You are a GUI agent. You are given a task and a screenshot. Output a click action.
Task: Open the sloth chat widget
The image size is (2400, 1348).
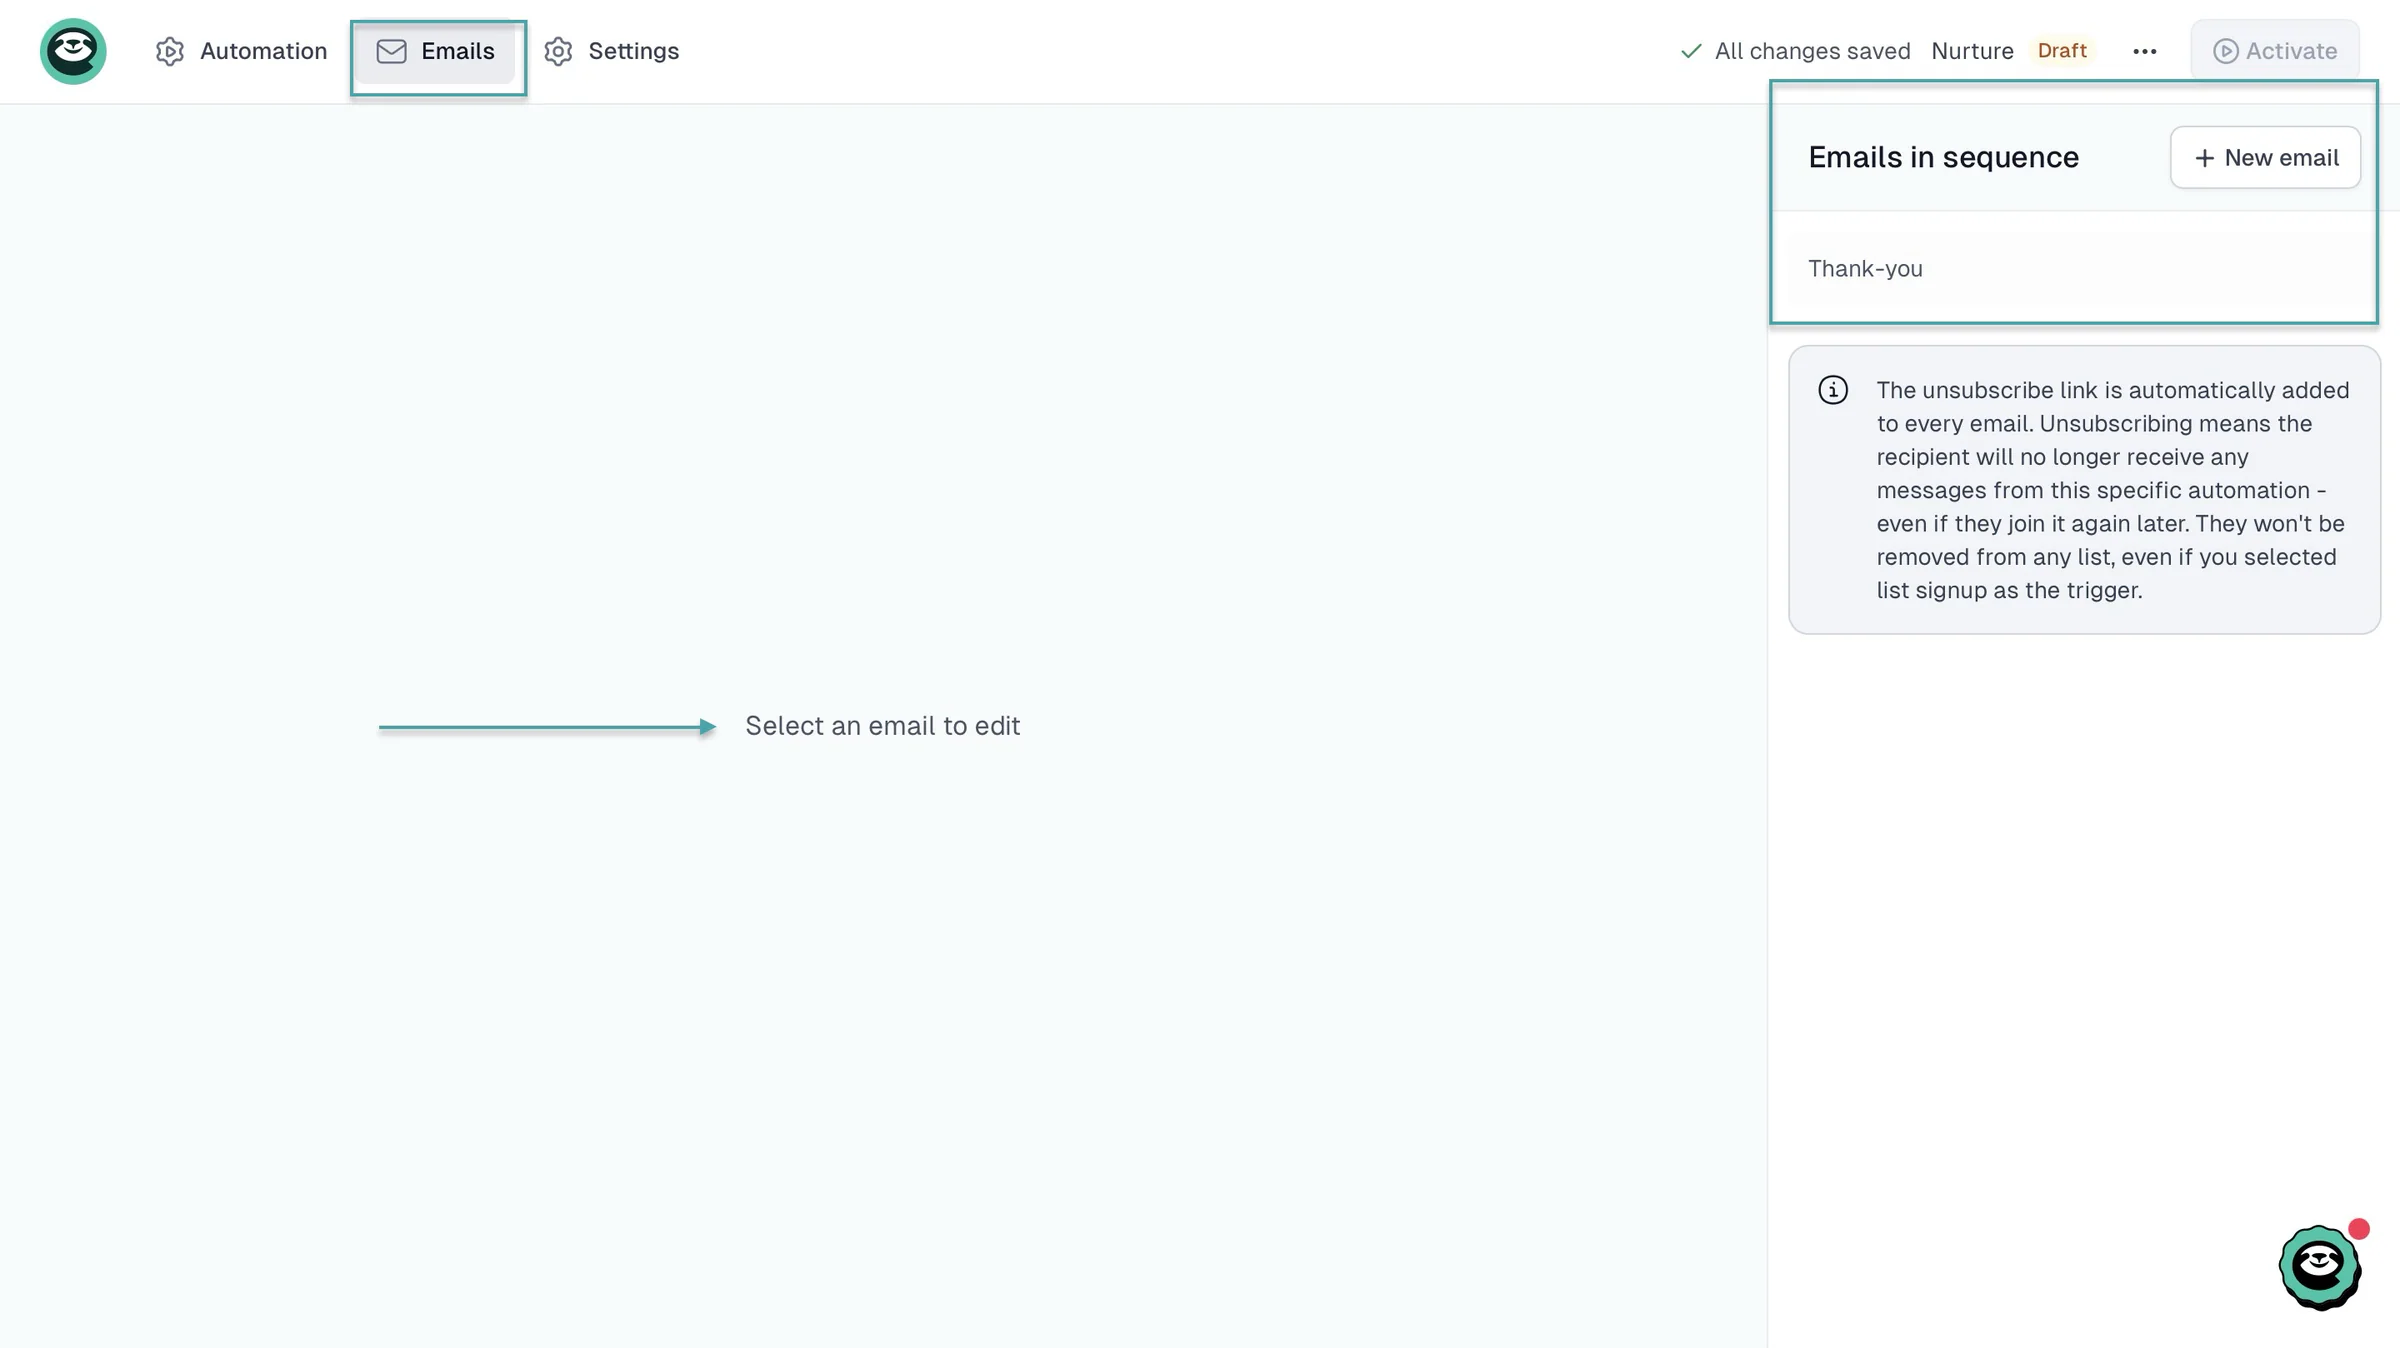tap(2320, 1266)
